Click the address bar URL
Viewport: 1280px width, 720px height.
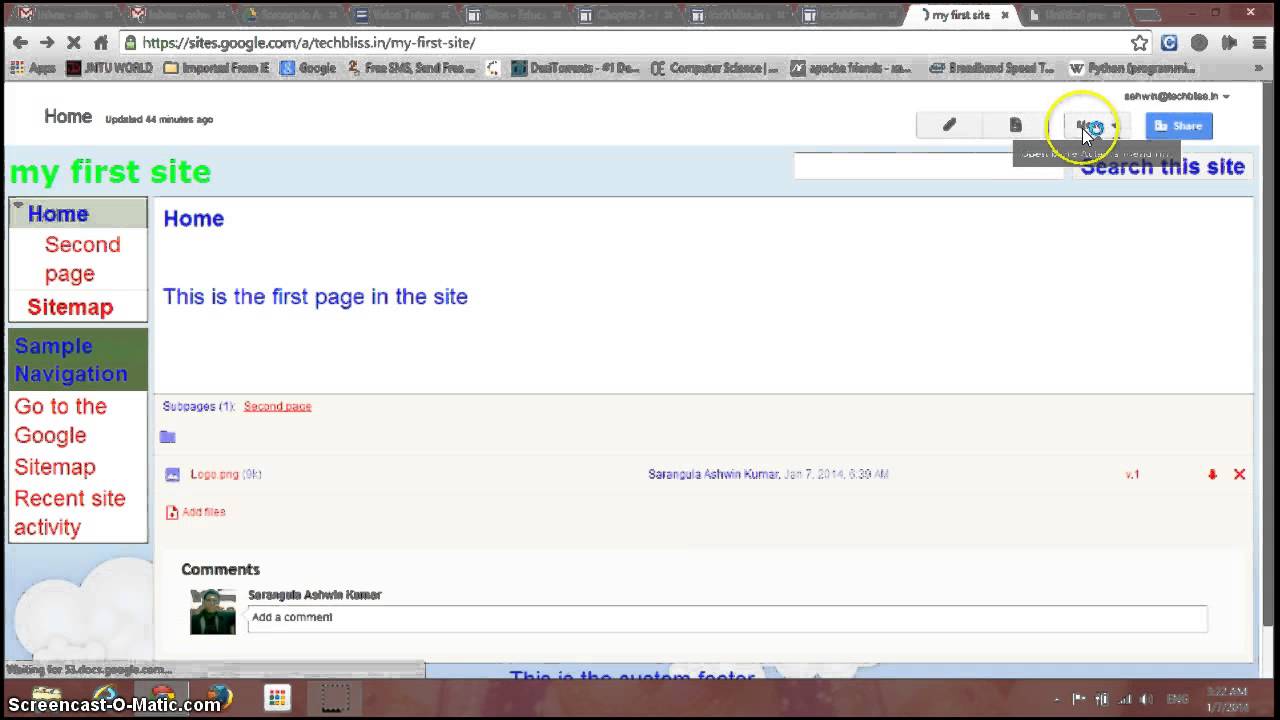(x=309, y=43)
